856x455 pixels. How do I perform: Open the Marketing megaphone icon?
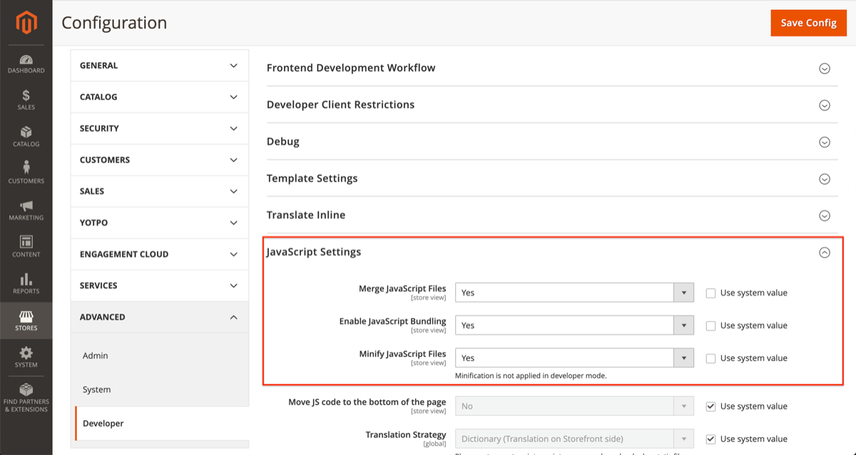[x=26, y=210]
